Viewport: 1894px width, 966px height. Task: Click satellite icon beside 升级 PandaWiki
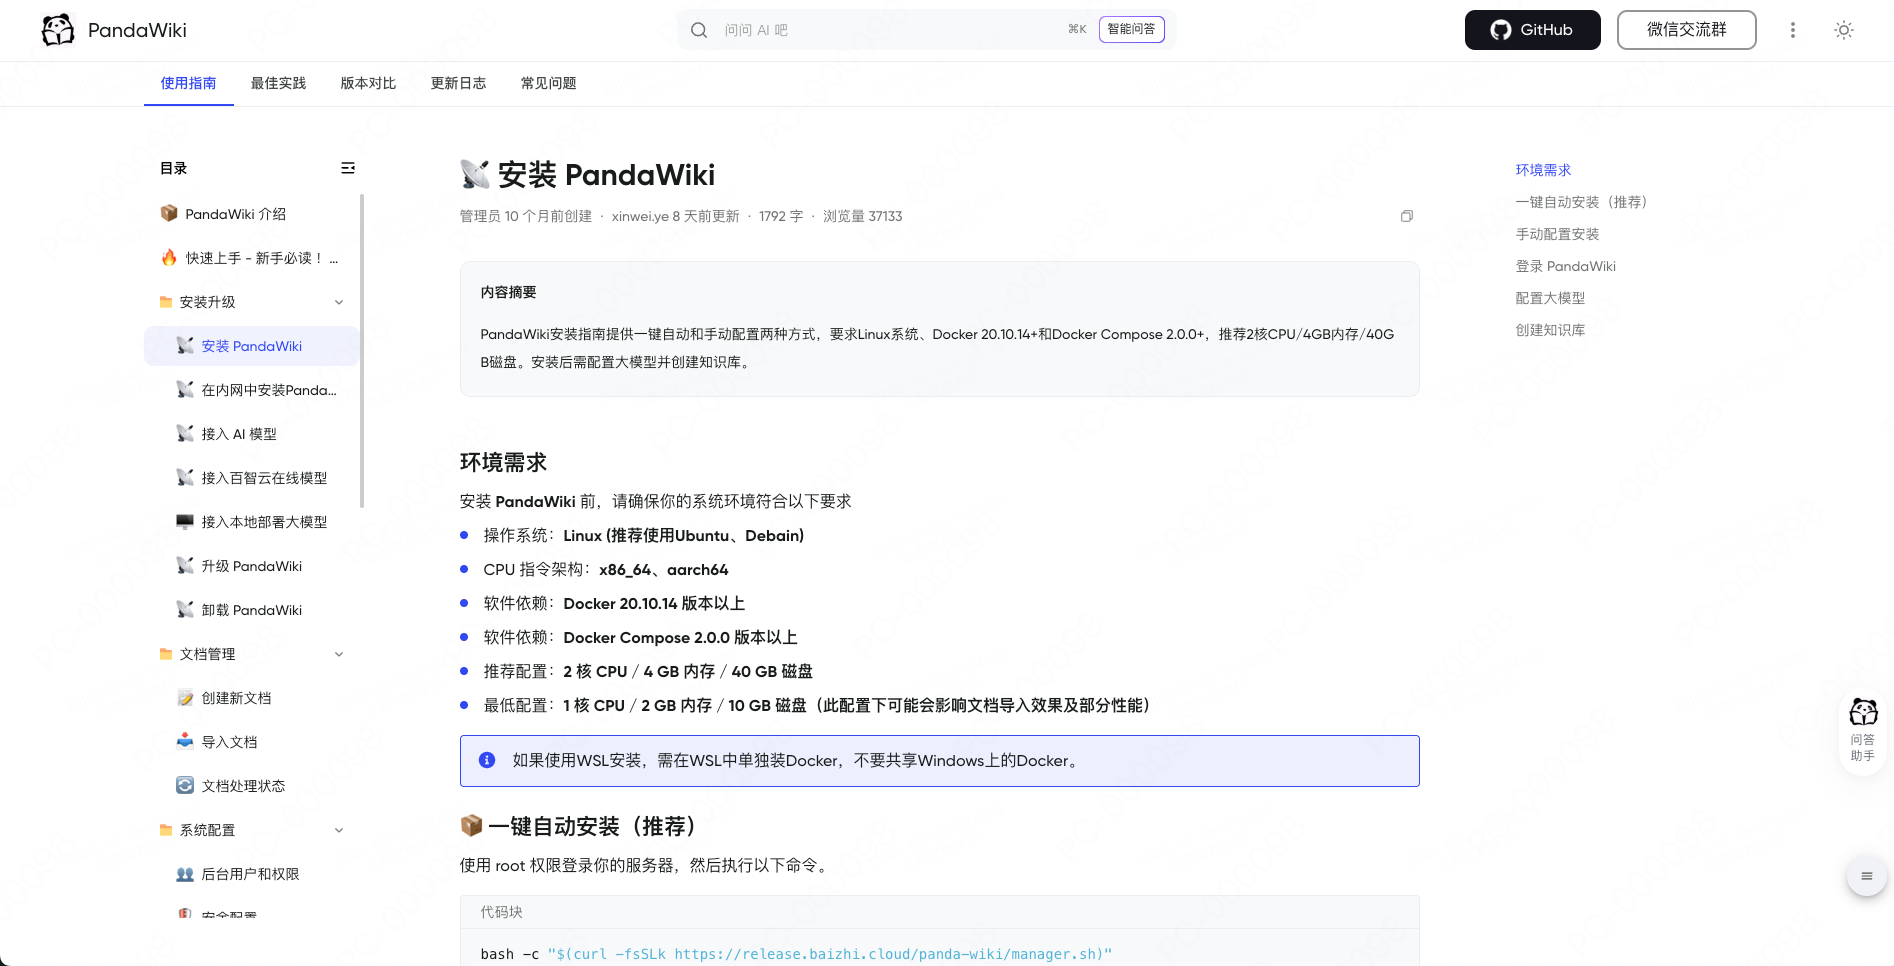coord(185,565)
